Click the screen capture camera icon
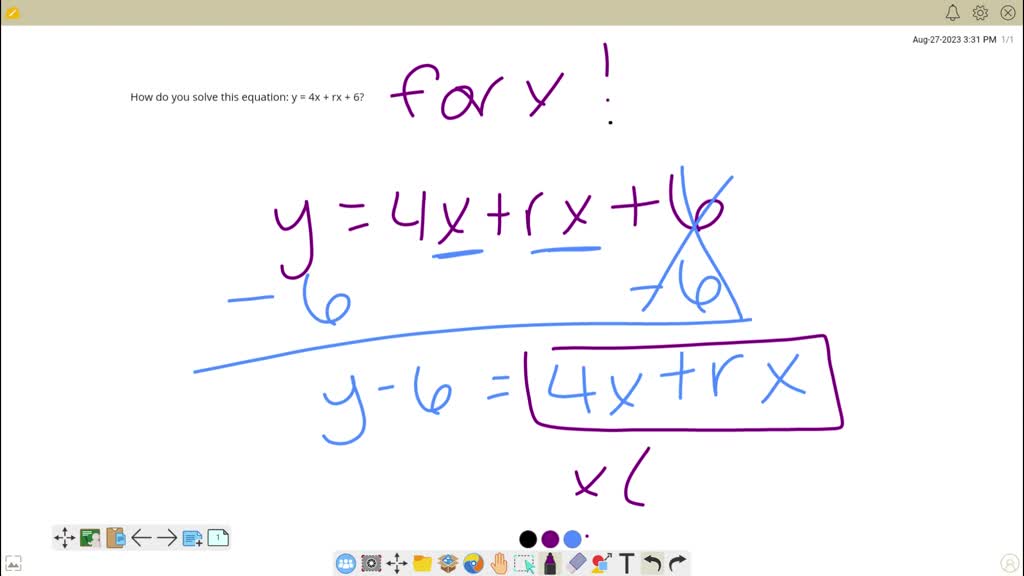This screenshot has height=576, width=1024. pyautogui.click(x=371, y=563)
